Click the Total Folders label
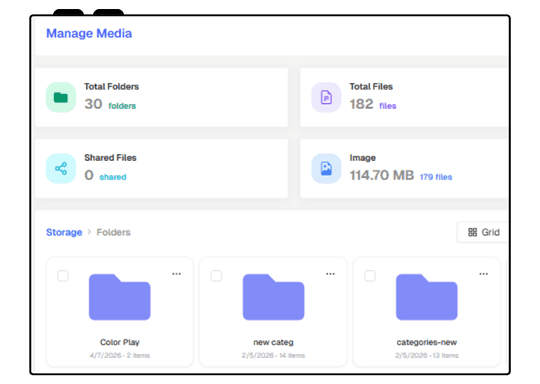 [x=112, y=86]
